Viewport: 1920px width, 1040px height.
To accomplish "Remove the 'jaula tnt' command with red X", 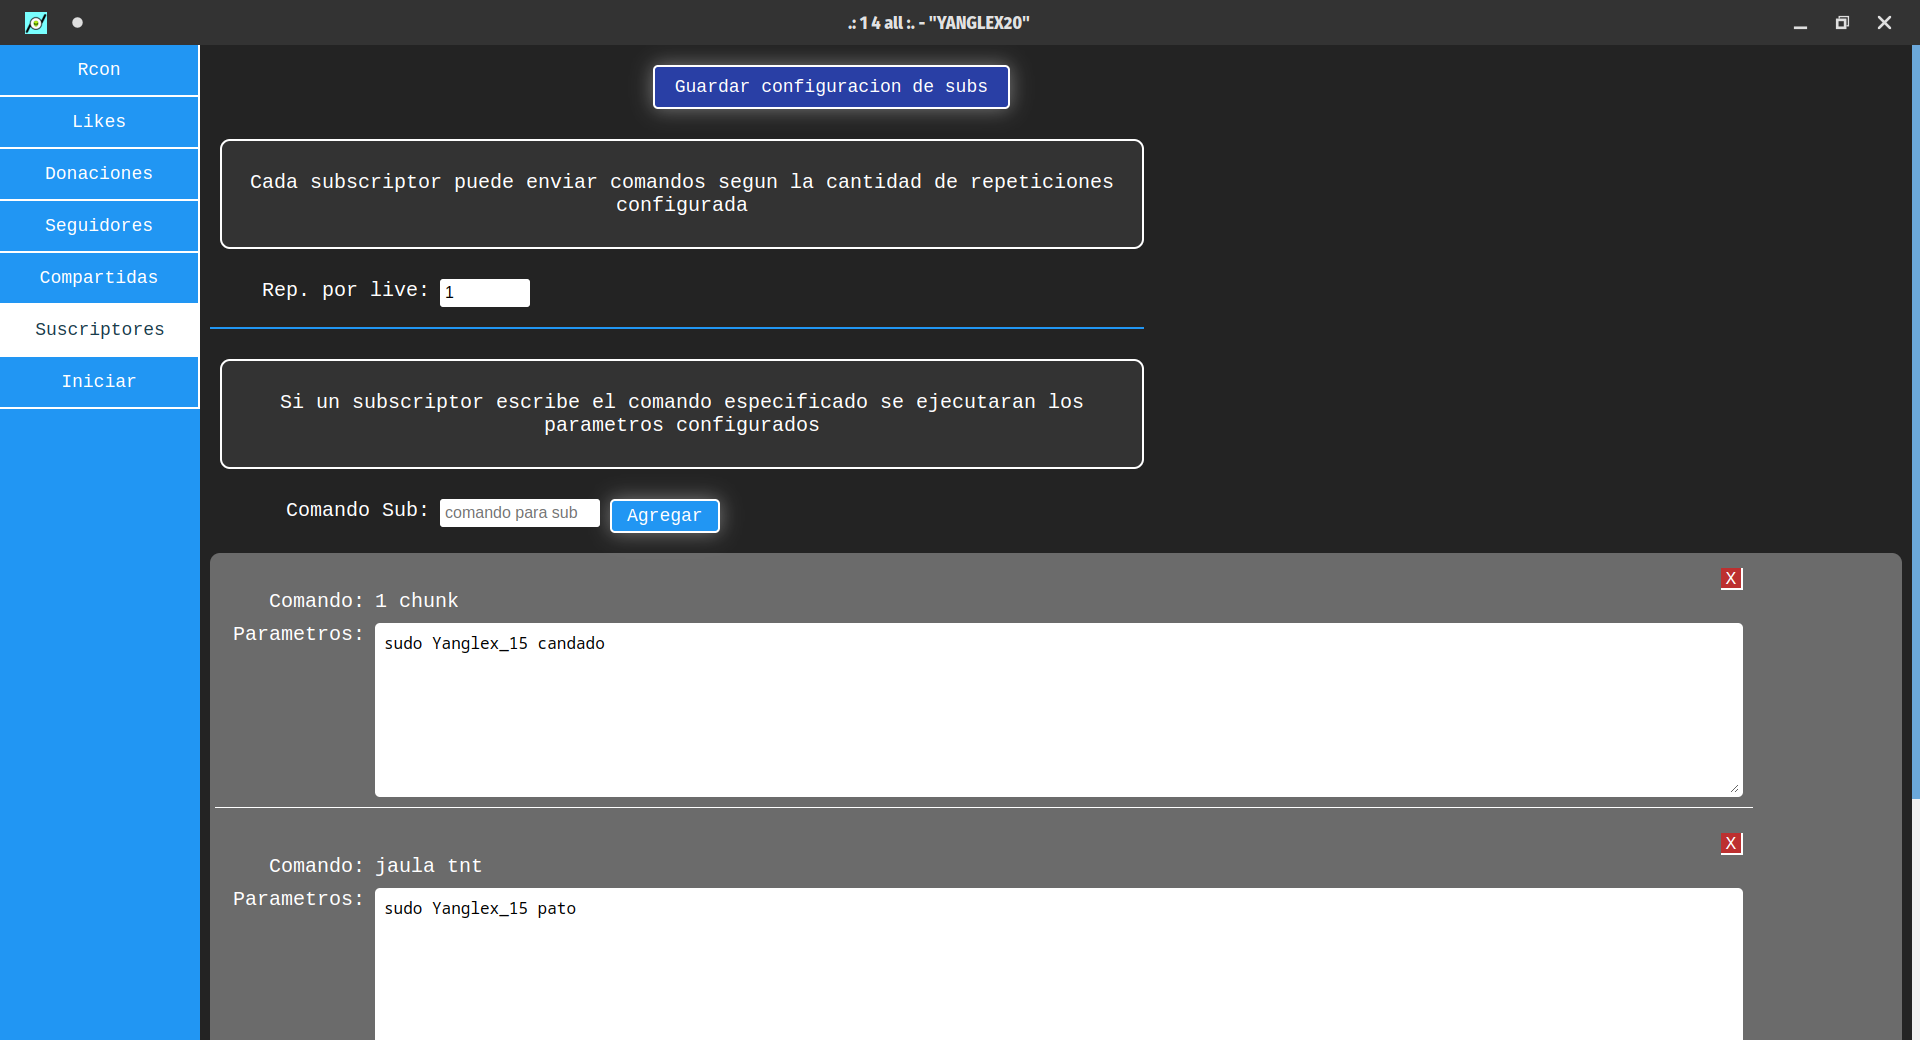I will point(1731,843).
